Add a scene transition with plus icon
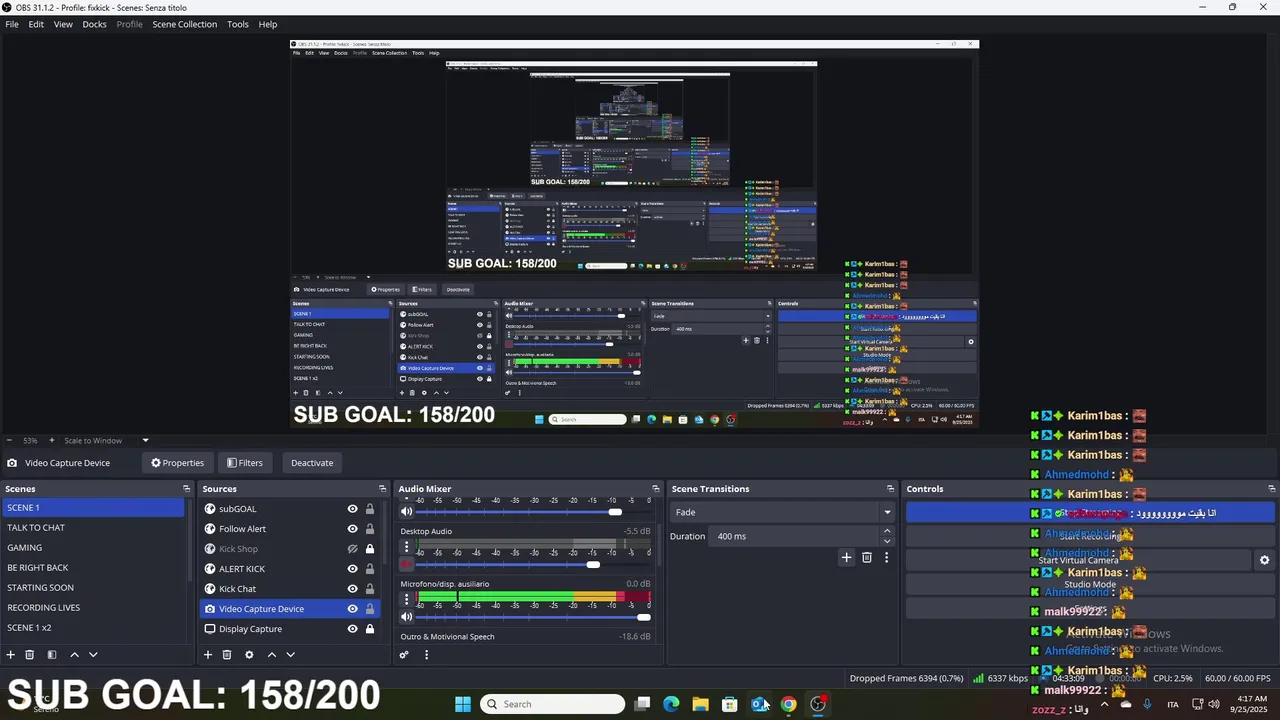The height and width of the screenshot is (720, 1280). click(x=846, y=558)
